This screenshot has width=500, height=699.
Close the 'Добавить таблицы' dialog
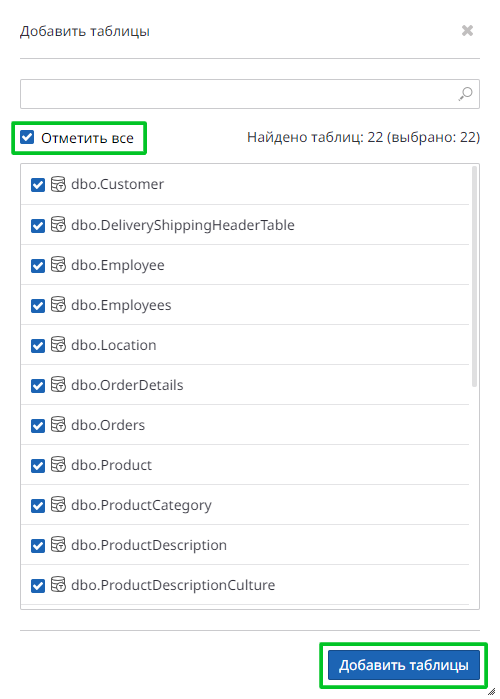pyautogui.click(x=467, y=31)
